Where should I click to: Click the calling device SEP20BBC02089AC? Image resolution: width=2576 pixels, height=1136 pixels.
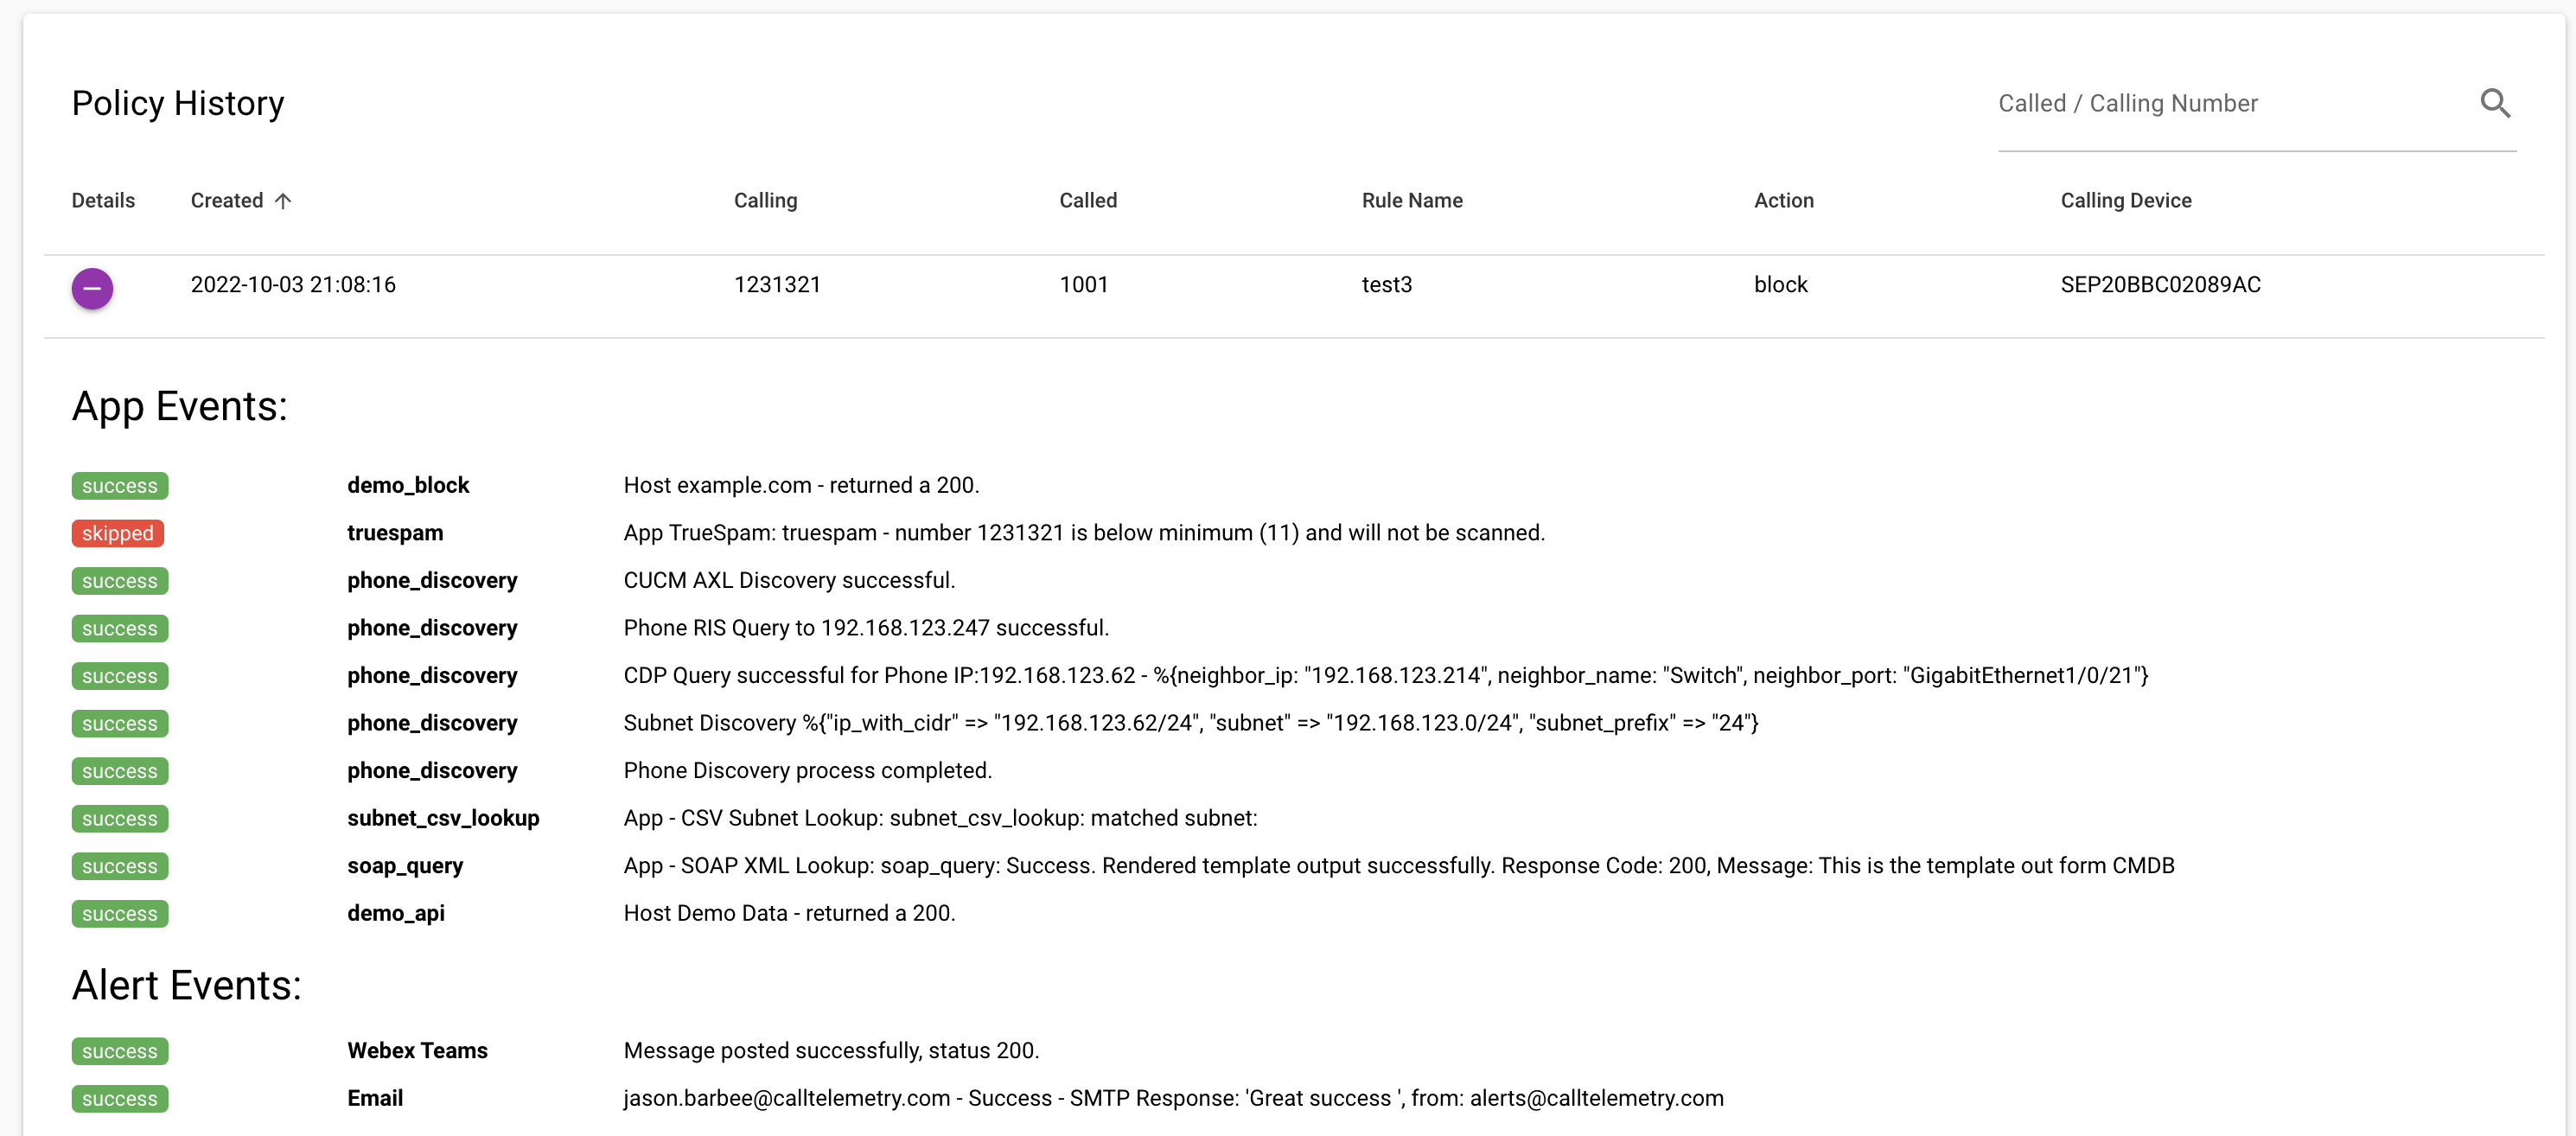pyautogui.click(x=2160, y=284)
